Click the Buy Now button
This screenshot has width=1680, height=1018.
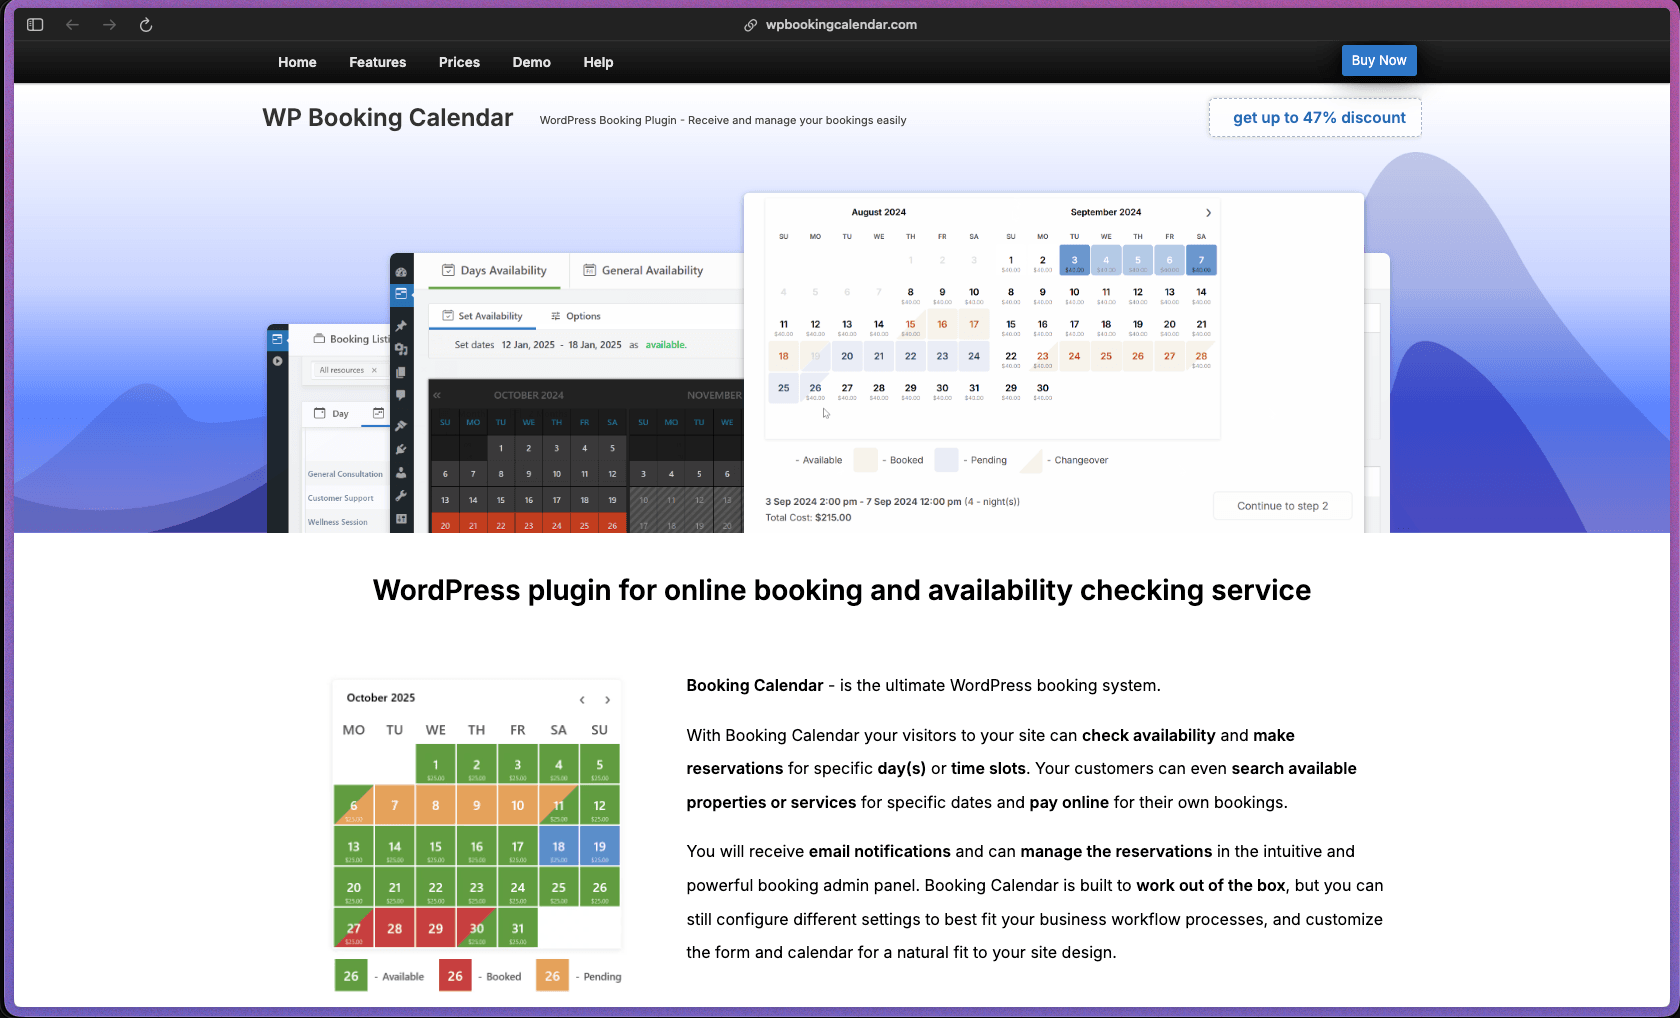coord(1379,60)
